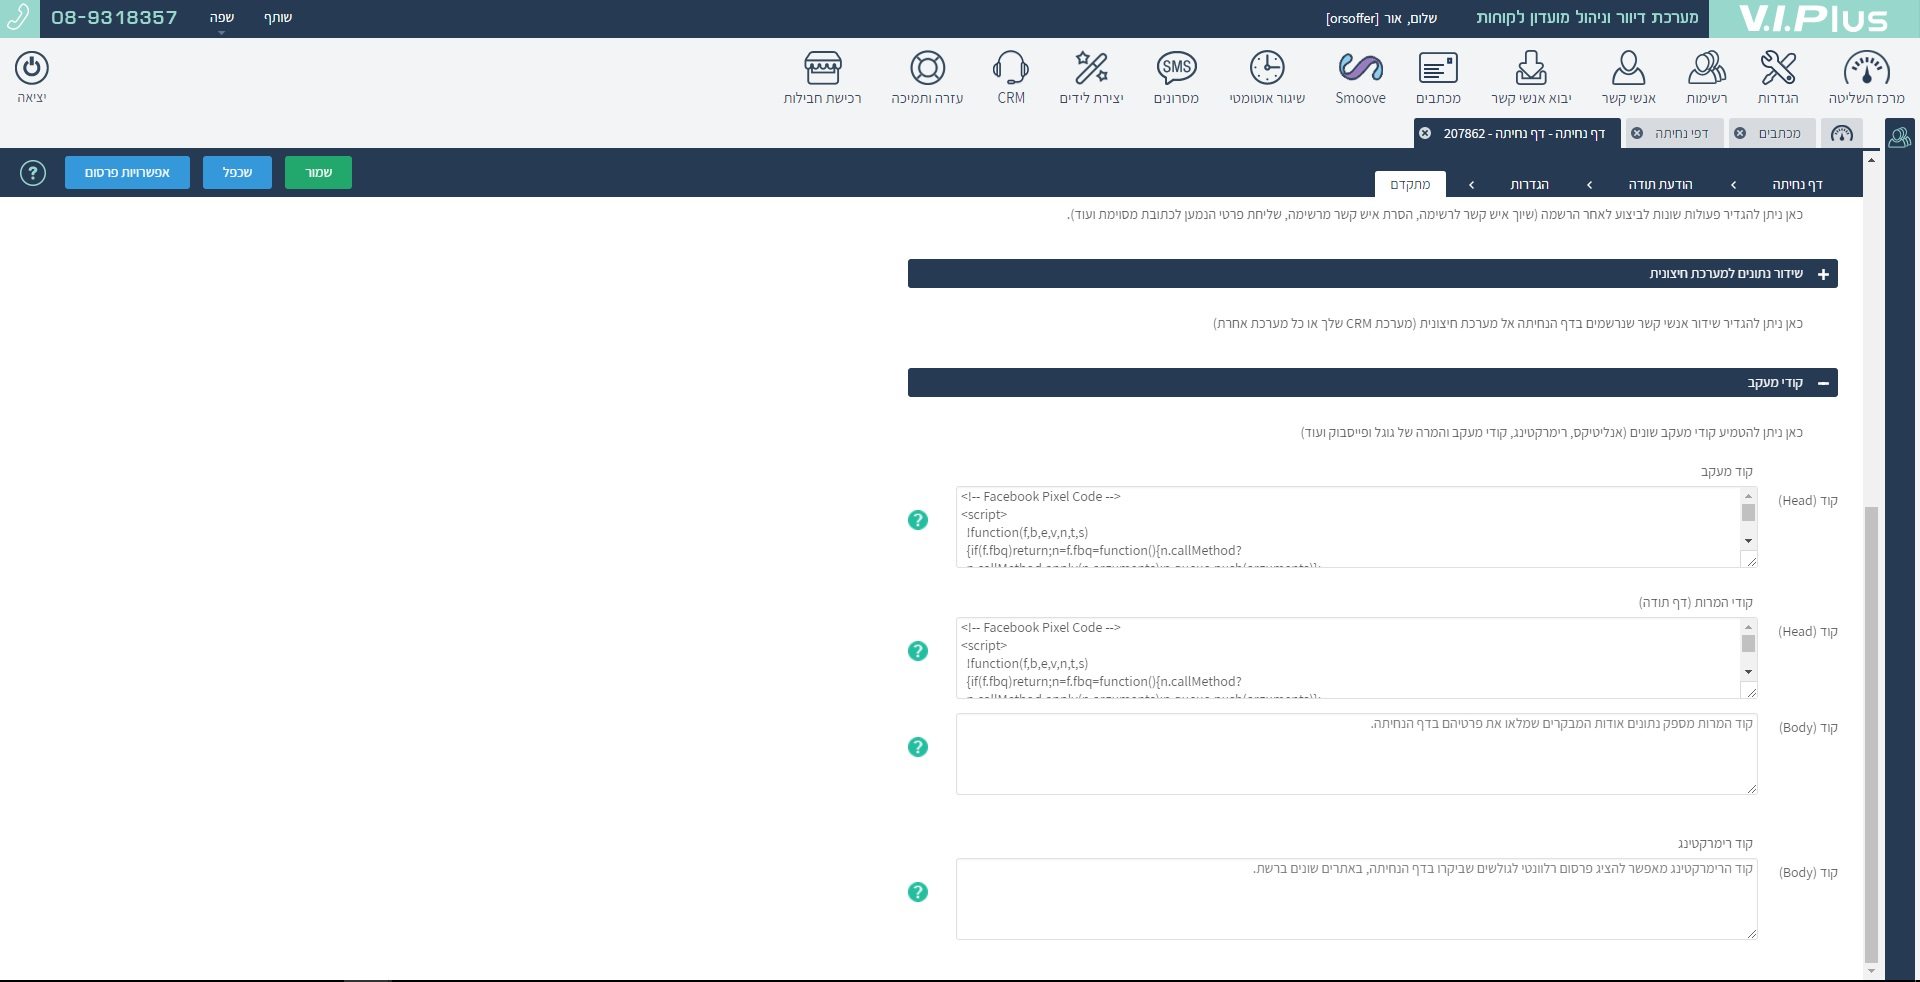The image size is (1920, 982).
Task: Collapse the tracking codes section
Action: click(x=1823, y=383)
